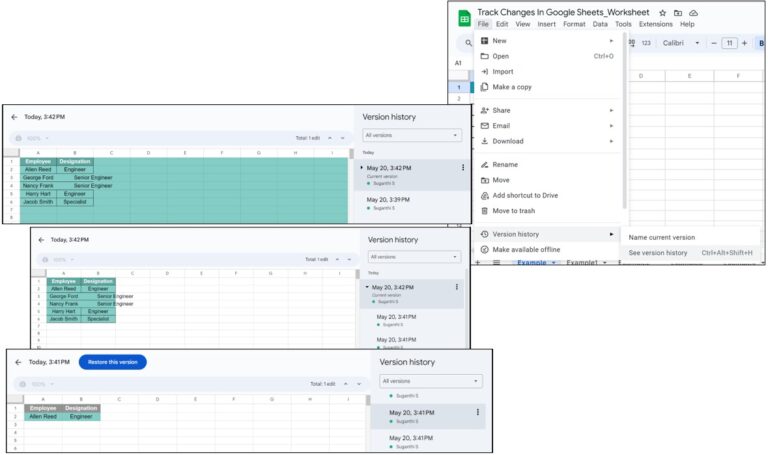Click the Add shortcut to Drive icon
The image size is (768, 455).
484,195
